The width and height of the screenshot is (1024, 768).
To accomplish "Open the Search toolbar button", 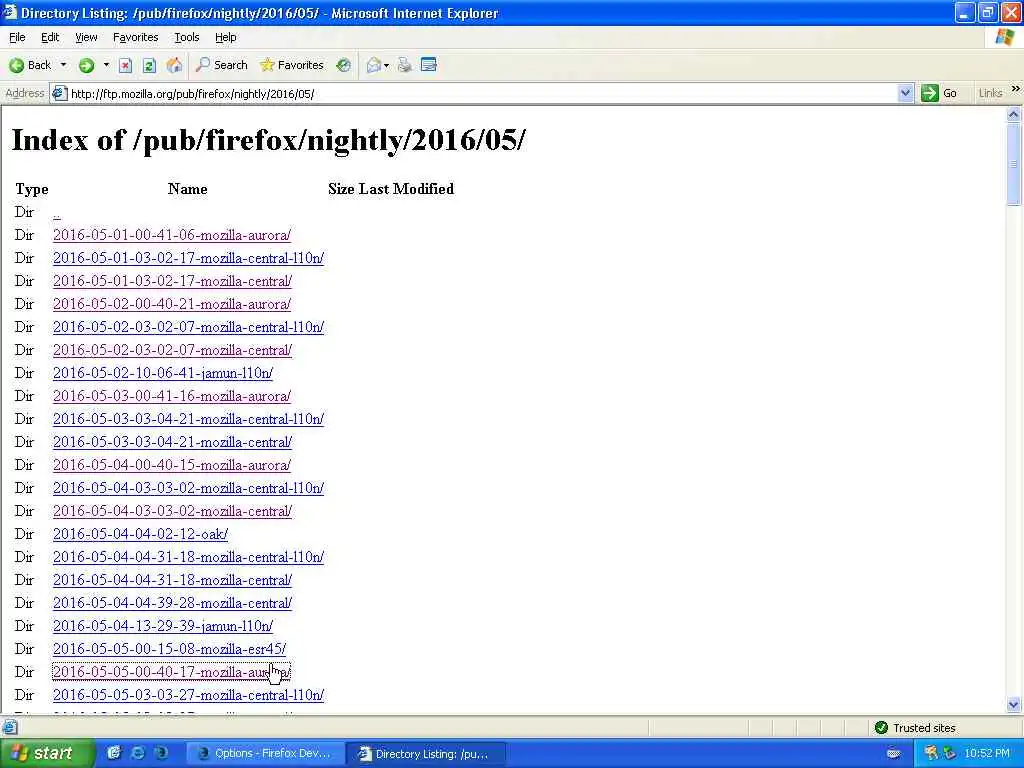I will tap(221, 65).
